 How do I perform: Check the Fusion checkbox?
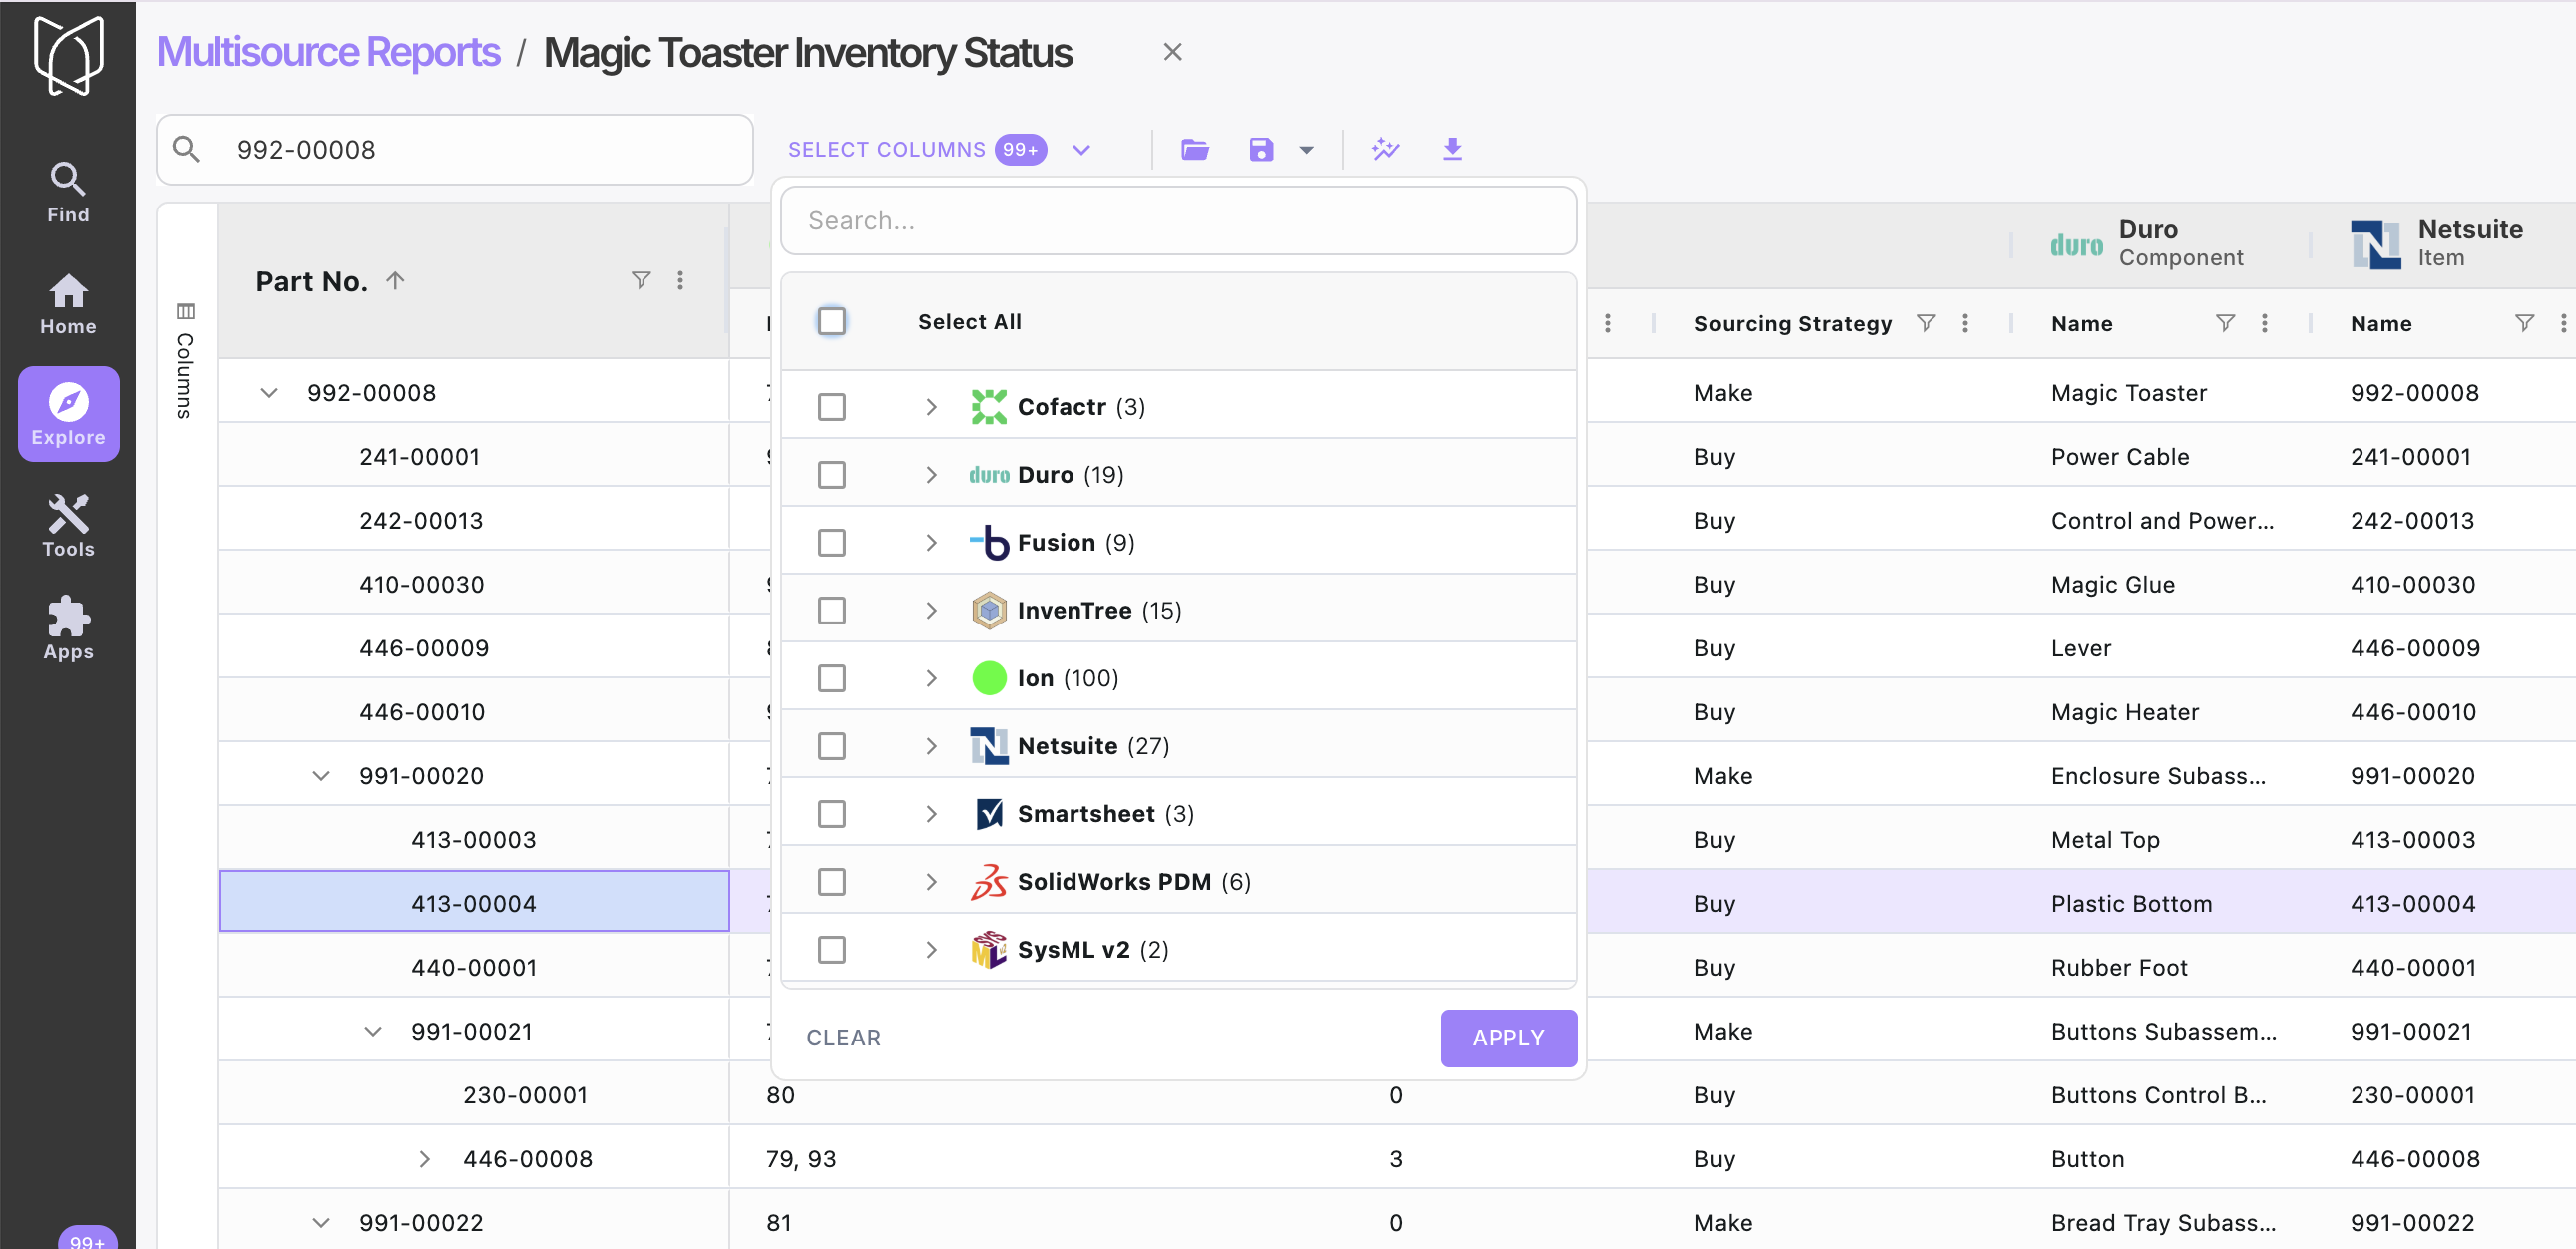pyautogui.click(x=831, y=542)
